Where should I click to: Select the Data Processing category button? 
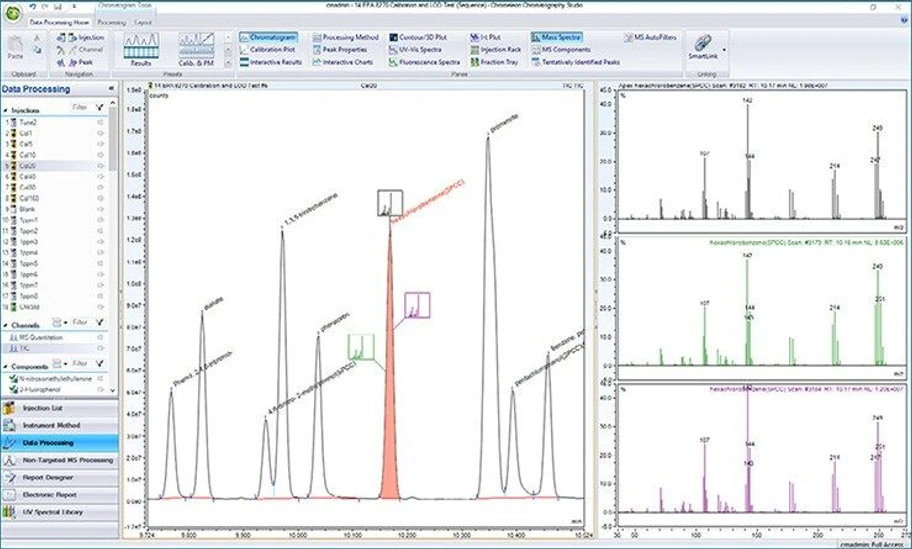coord(59,443)
